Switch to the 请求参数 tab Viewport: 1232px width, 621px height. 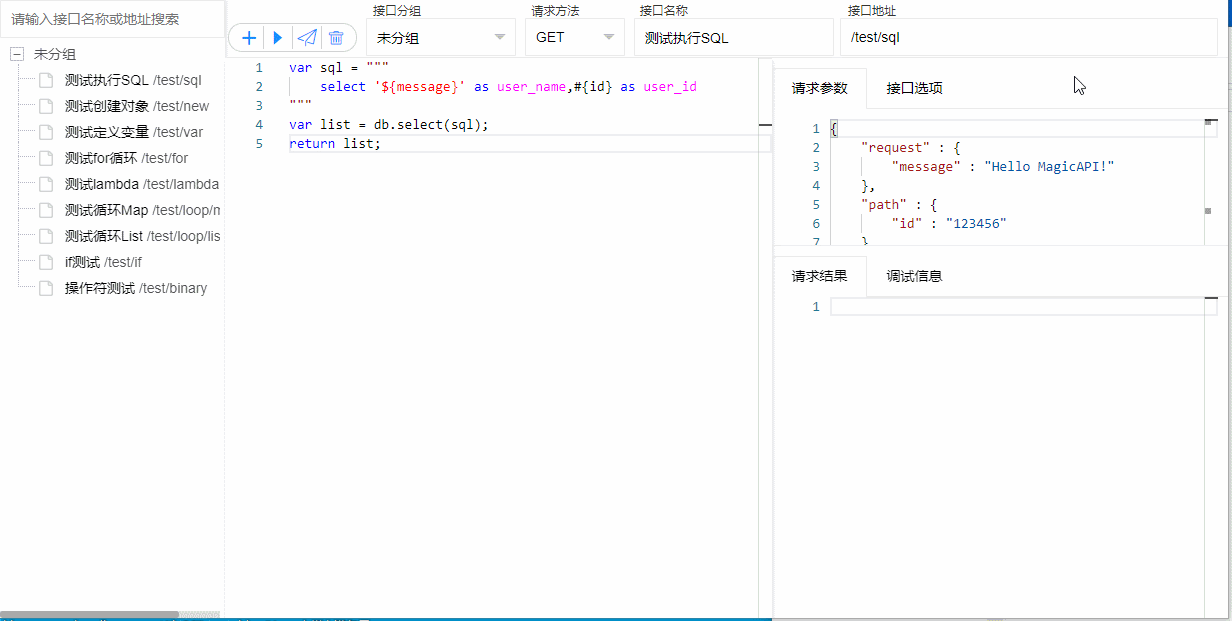(820, 88)
